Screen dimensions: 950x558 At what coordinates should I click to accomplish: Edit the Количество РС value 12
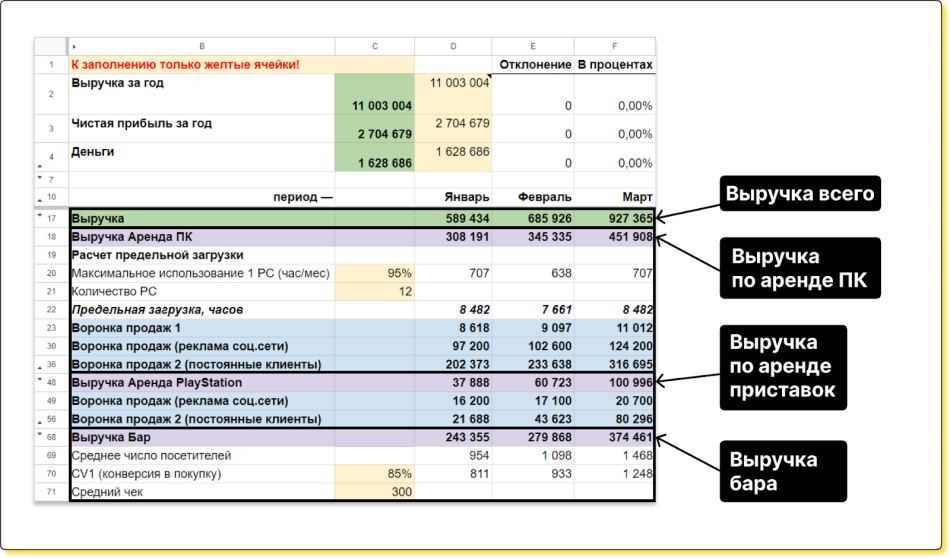pyautogui.click(x=374, y=291)
